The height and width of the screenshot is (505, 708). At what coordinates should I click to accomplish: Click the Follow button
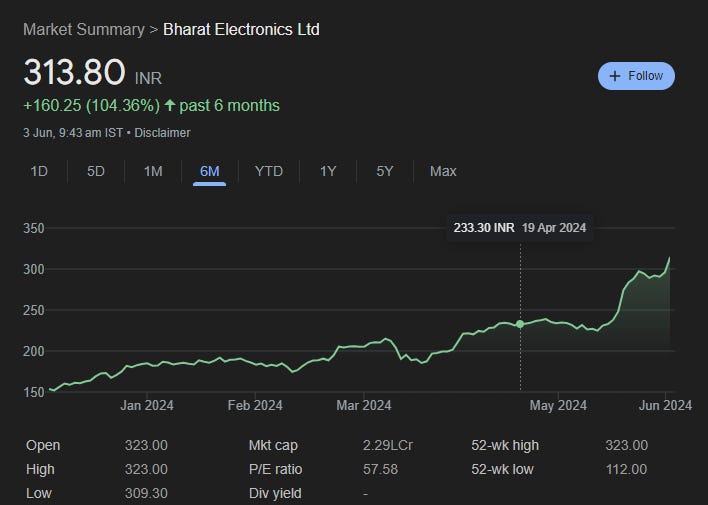636,76
